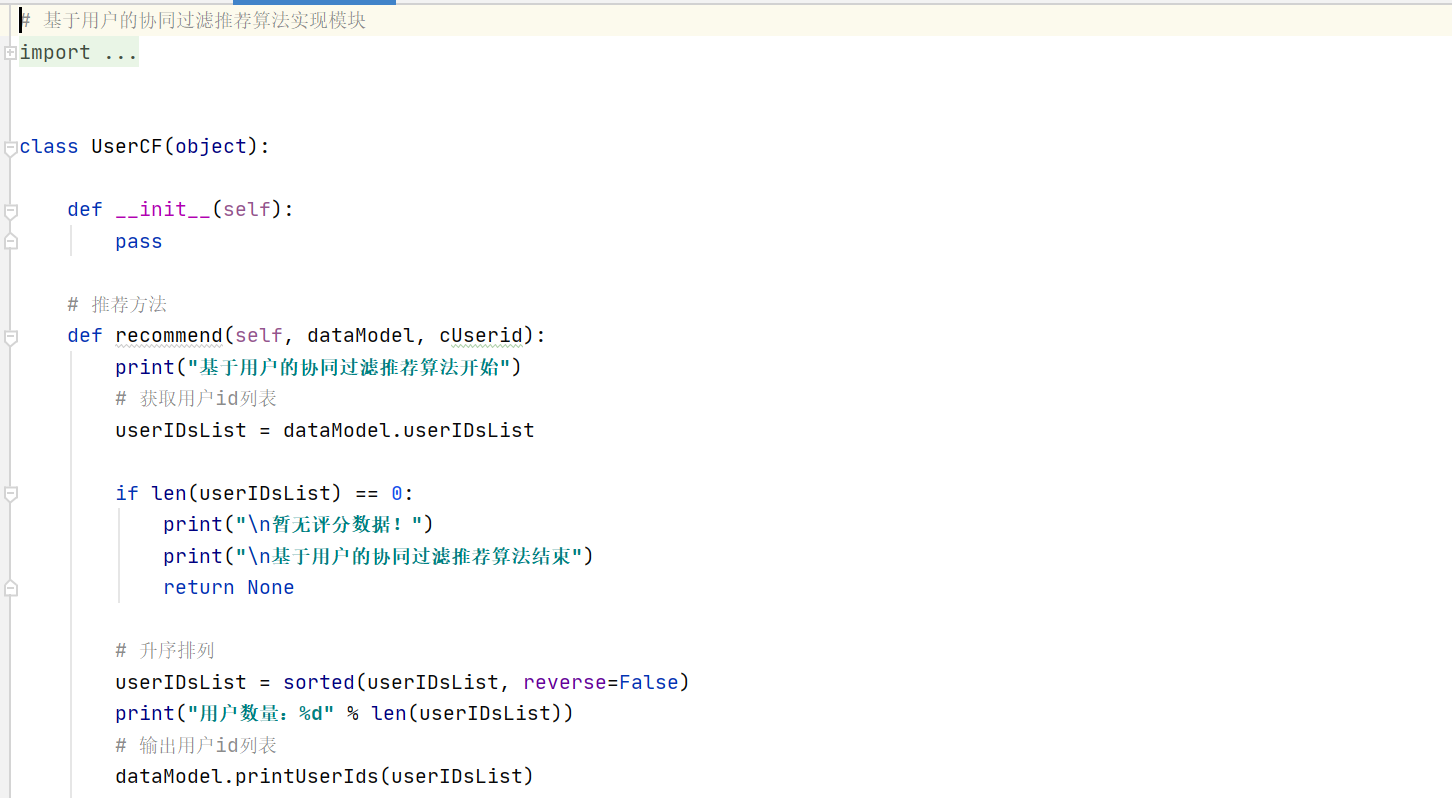The width and height of the screenshot is (1452, 798).
Task: Click the line print("\n基于用户的协同过滤推荐算法结束")
Action: (379, 556)
